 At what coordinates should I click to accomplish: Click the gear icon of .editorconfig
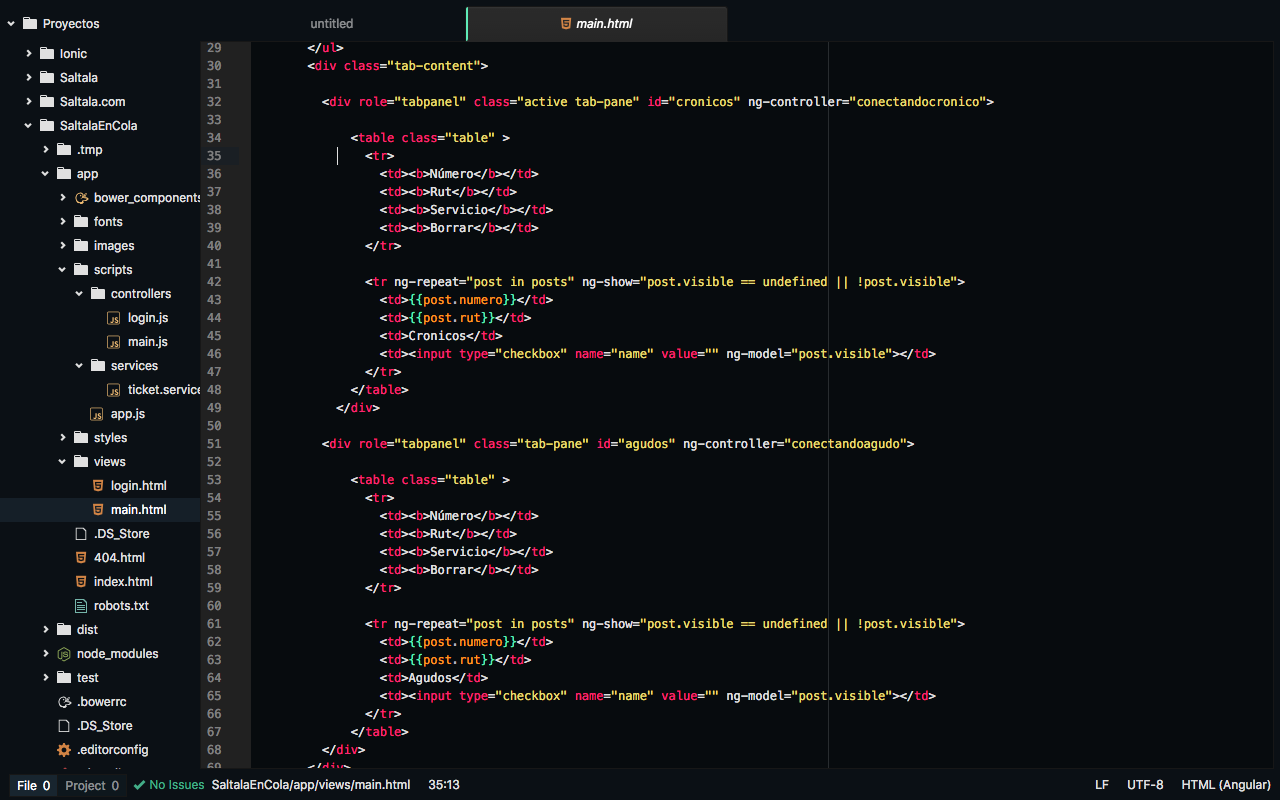(64, 749)
